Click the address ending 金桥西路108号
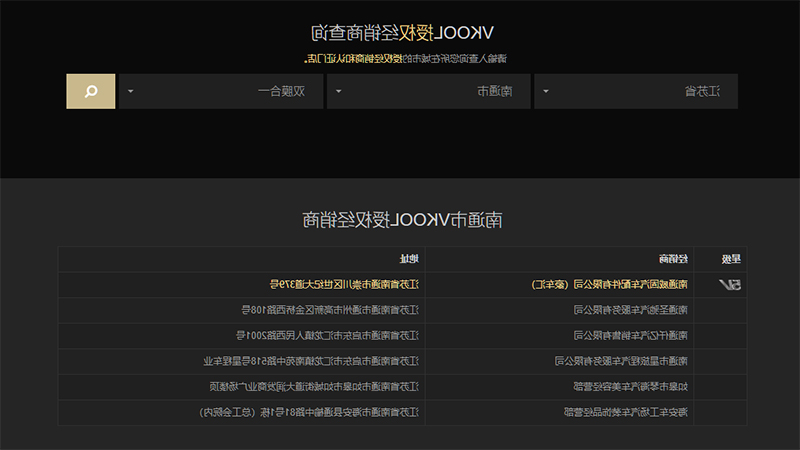 pyautogui.click(x=330, y=310)
